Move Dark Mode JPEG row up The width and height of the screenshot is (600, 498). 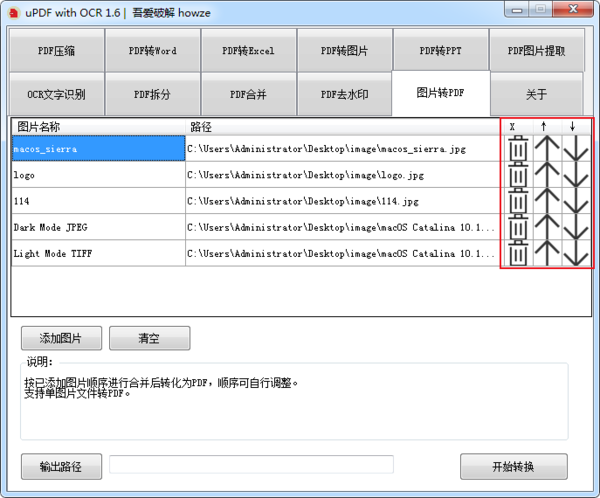click(547, 227)
